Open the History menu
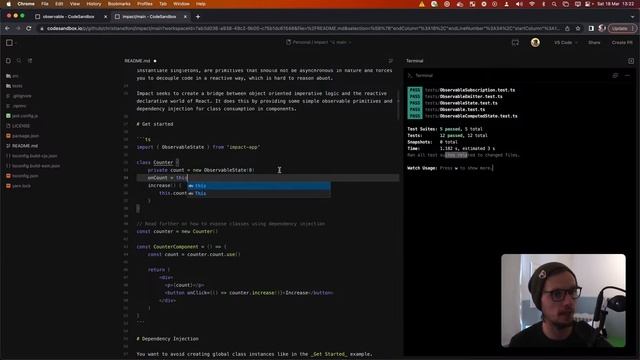The width and height of the screenshot is (640, 360). pyautogui.click(x=93, y=4)
